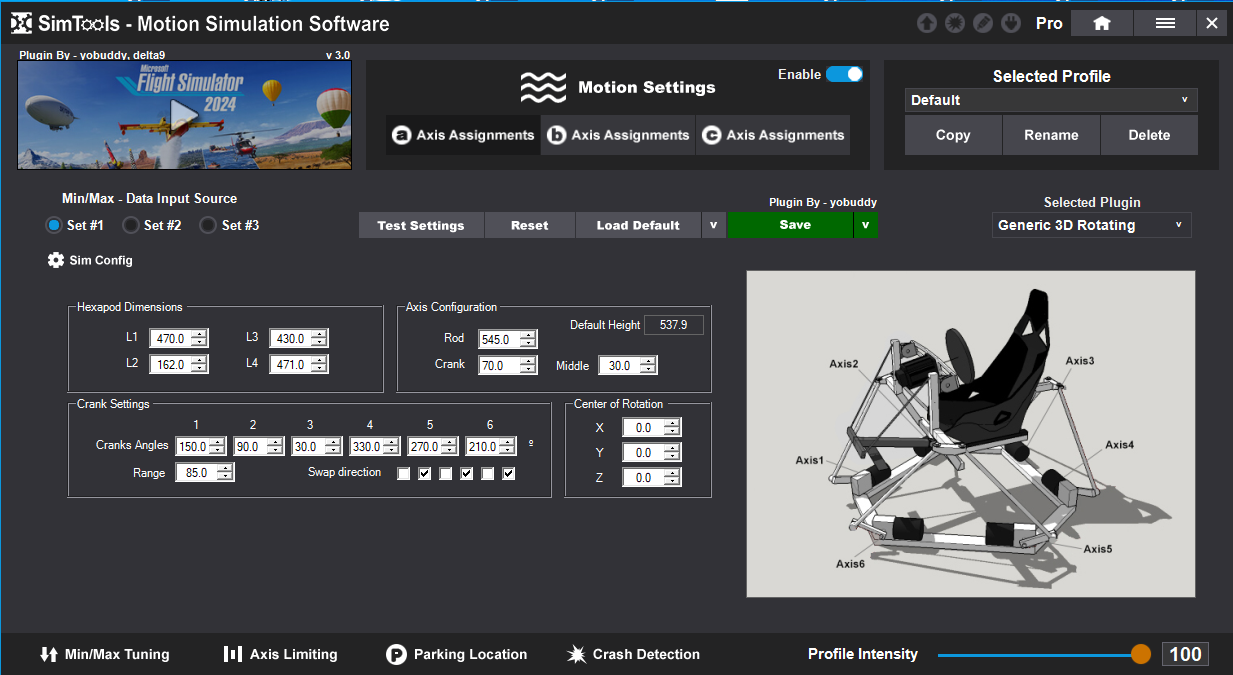This screenshot has width=1233, height=675.
Task: Click the SimTools logo icon
Action: [x=21, y=23]
